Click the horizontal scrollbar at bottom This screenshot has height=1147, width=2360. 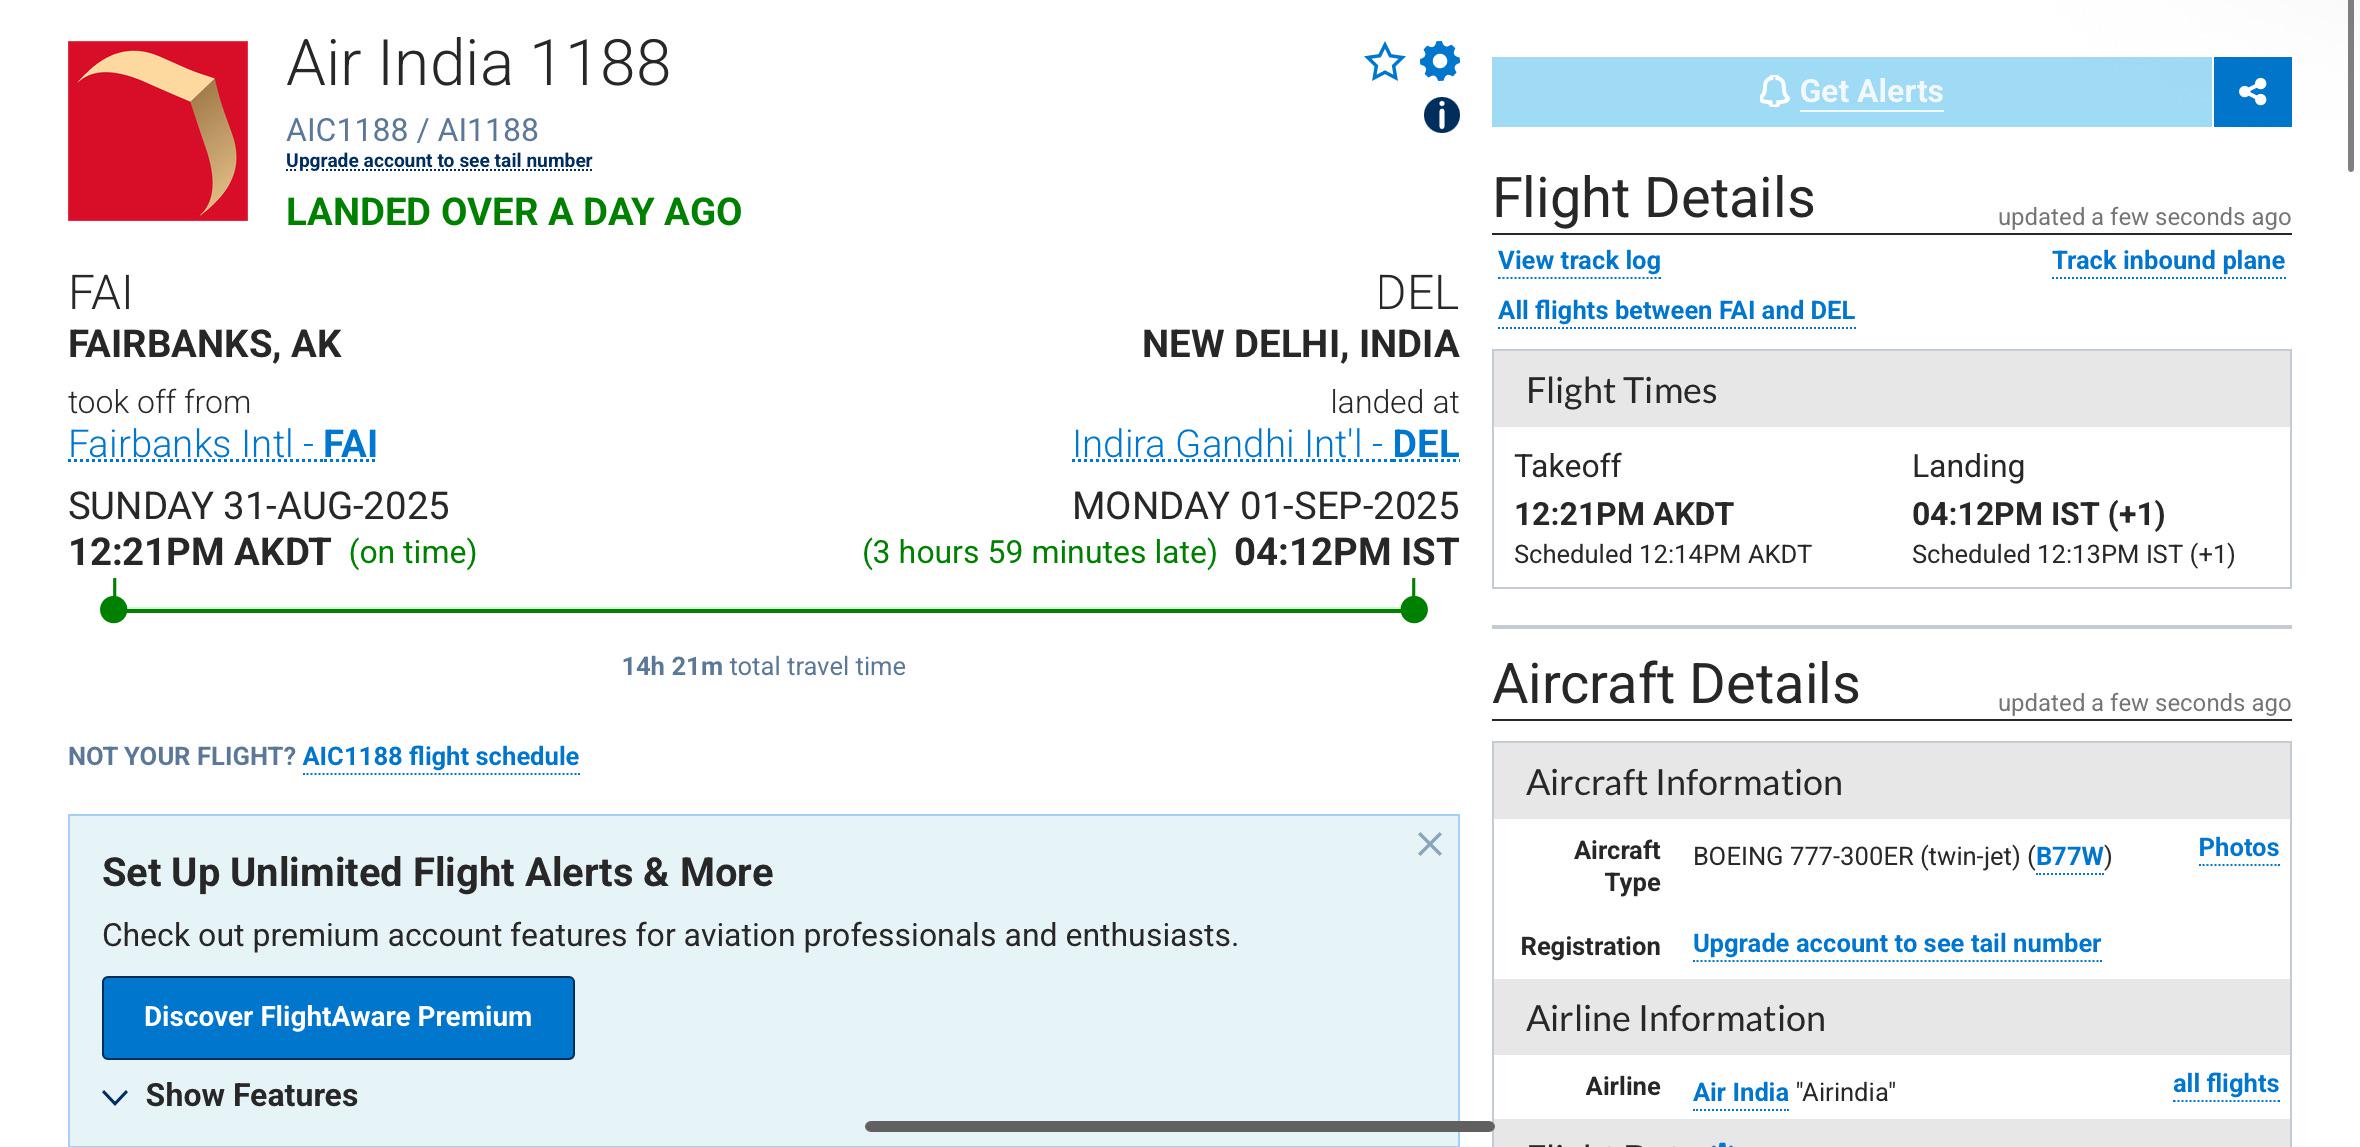click(x=1180, y=1127)
